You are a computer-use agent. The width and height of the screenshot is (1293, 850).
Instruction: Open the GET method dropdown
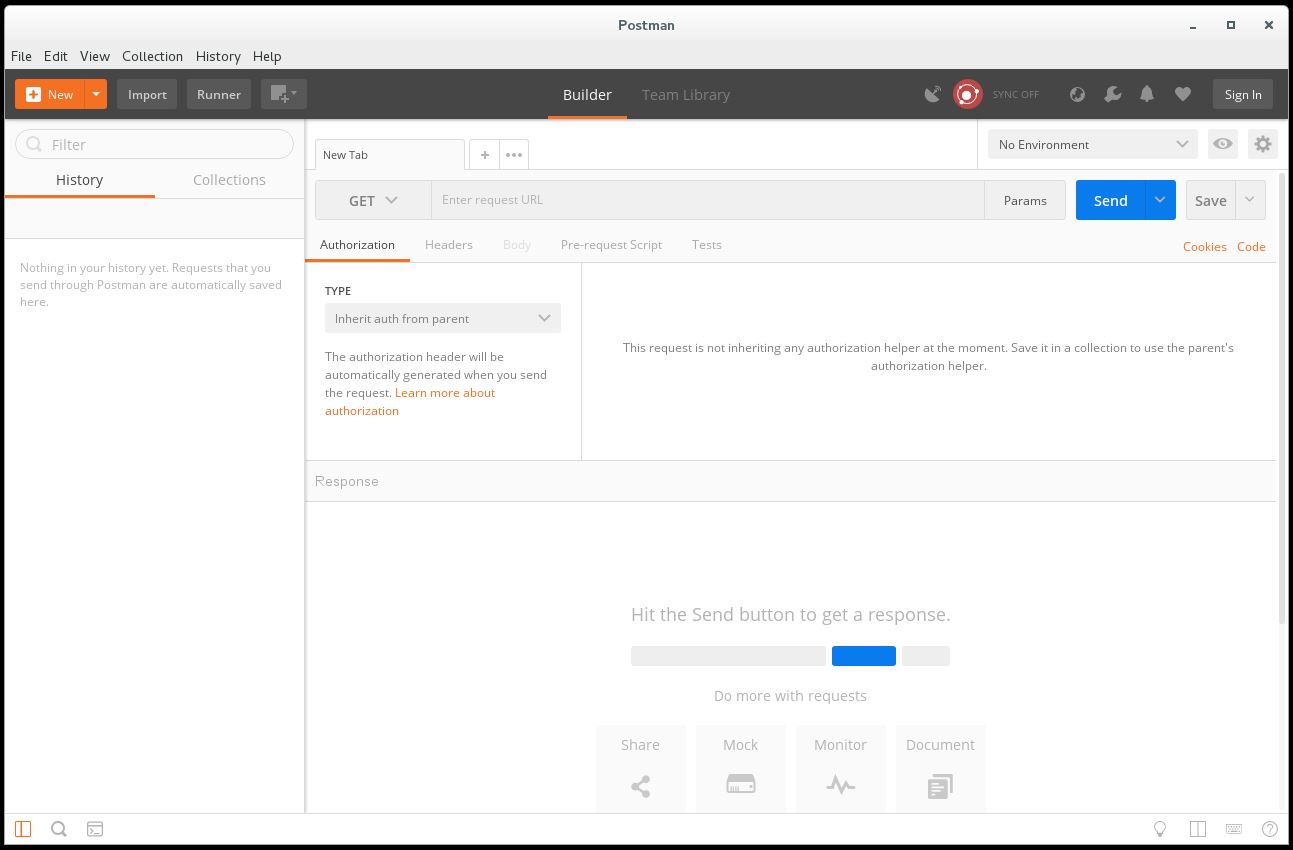point(373,200)
